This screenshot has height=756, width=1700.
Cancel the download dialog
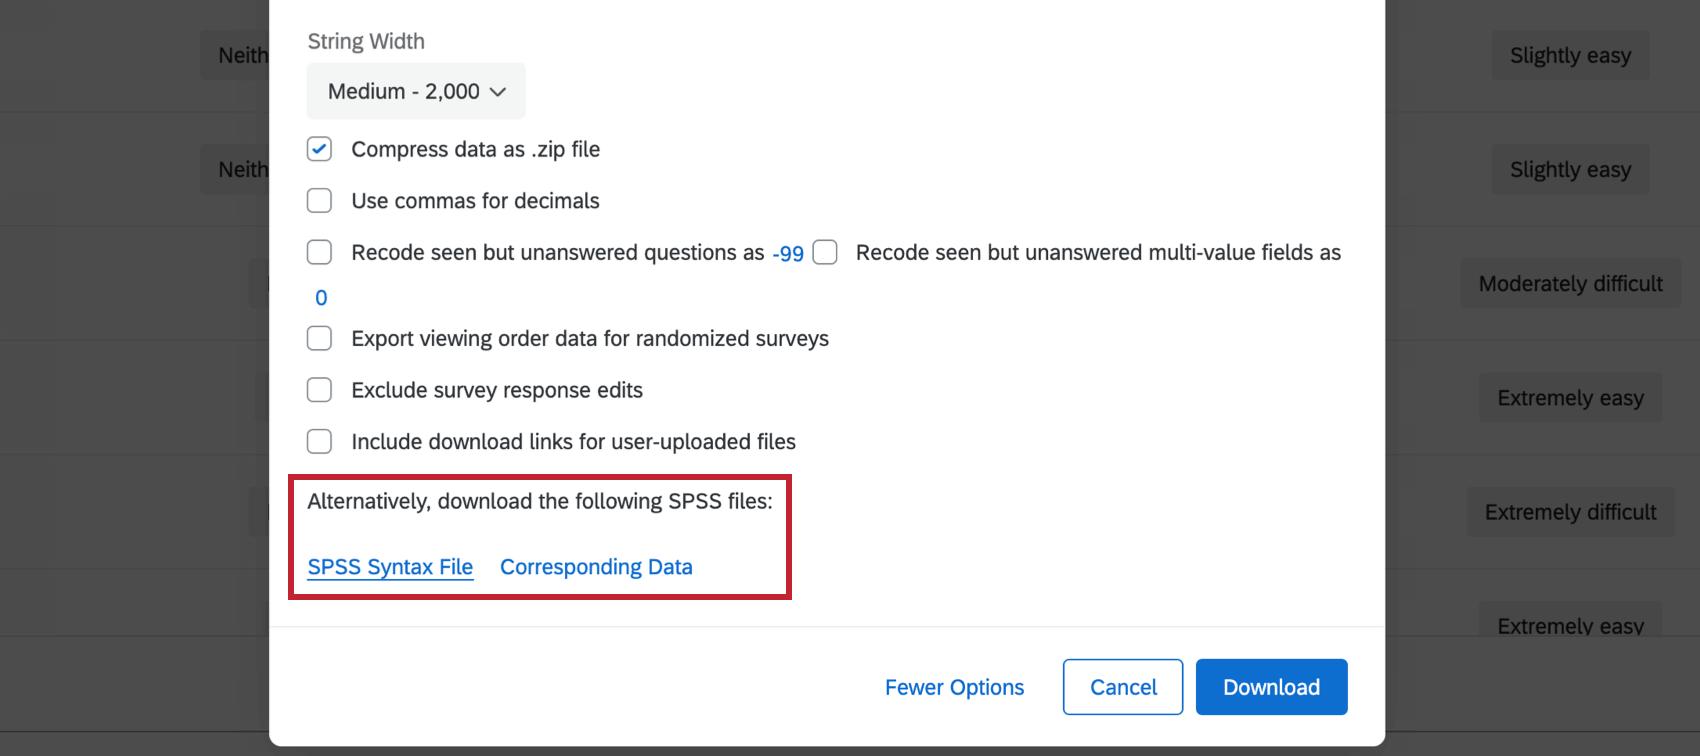click(x=1122, y=687)
